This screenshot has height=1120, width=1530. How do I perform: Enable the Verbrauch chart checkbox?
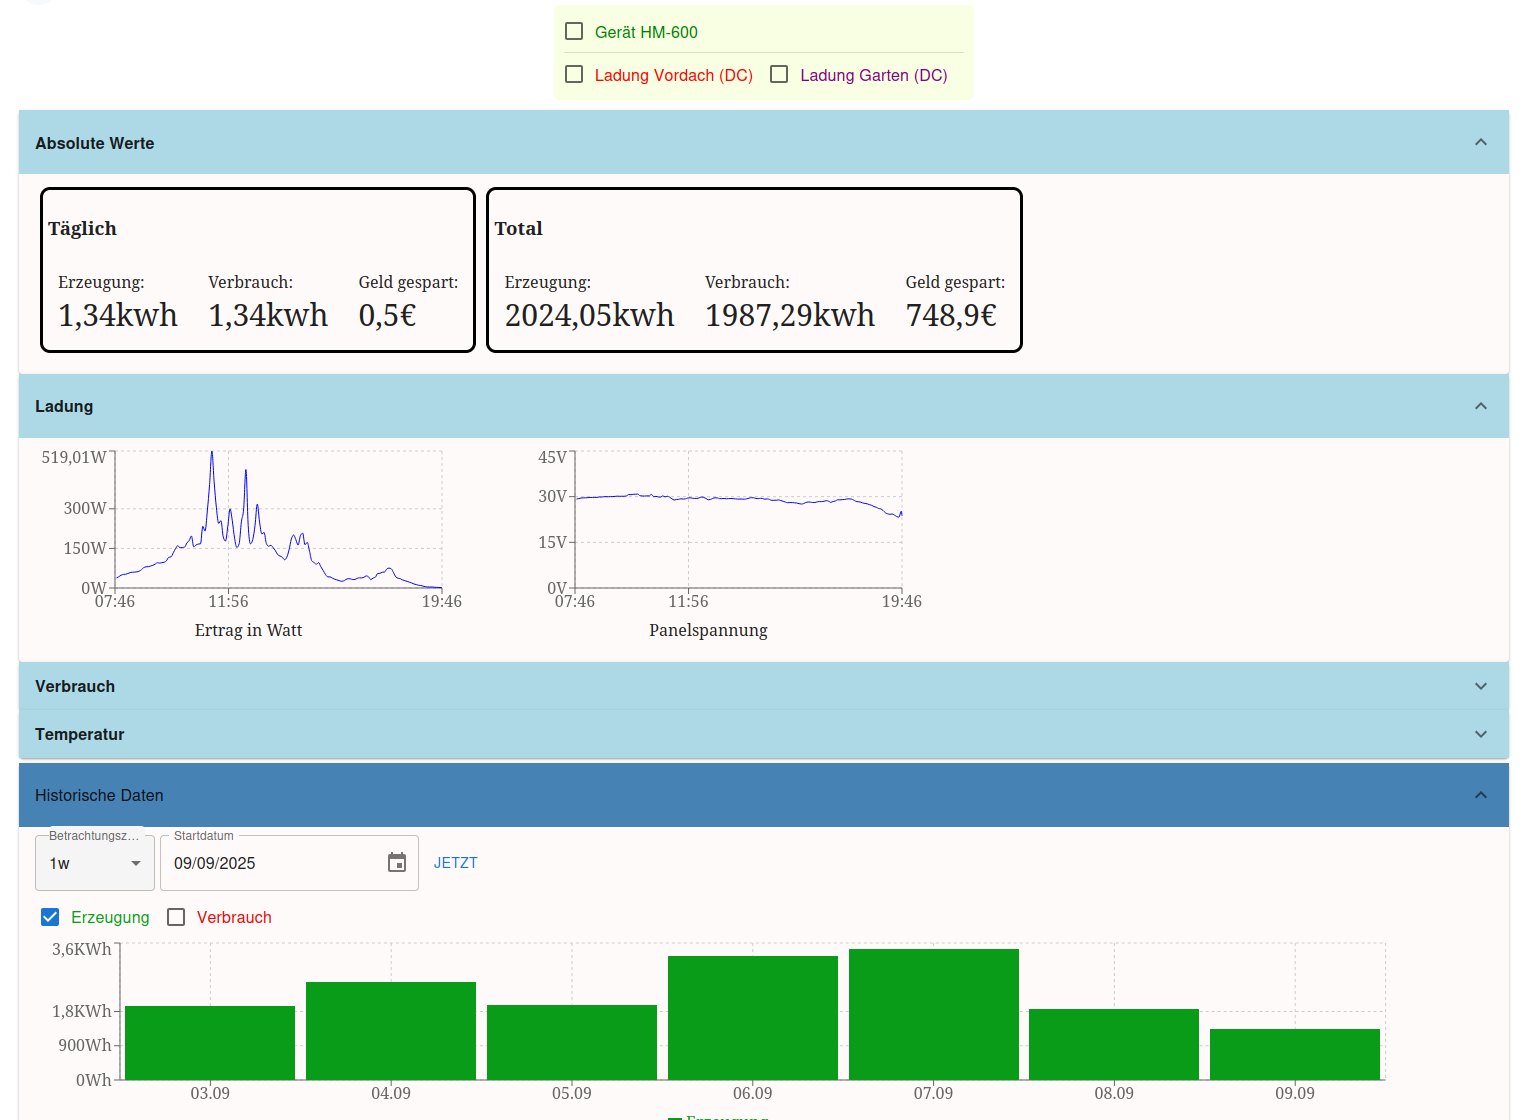click(x=176, y=917)
